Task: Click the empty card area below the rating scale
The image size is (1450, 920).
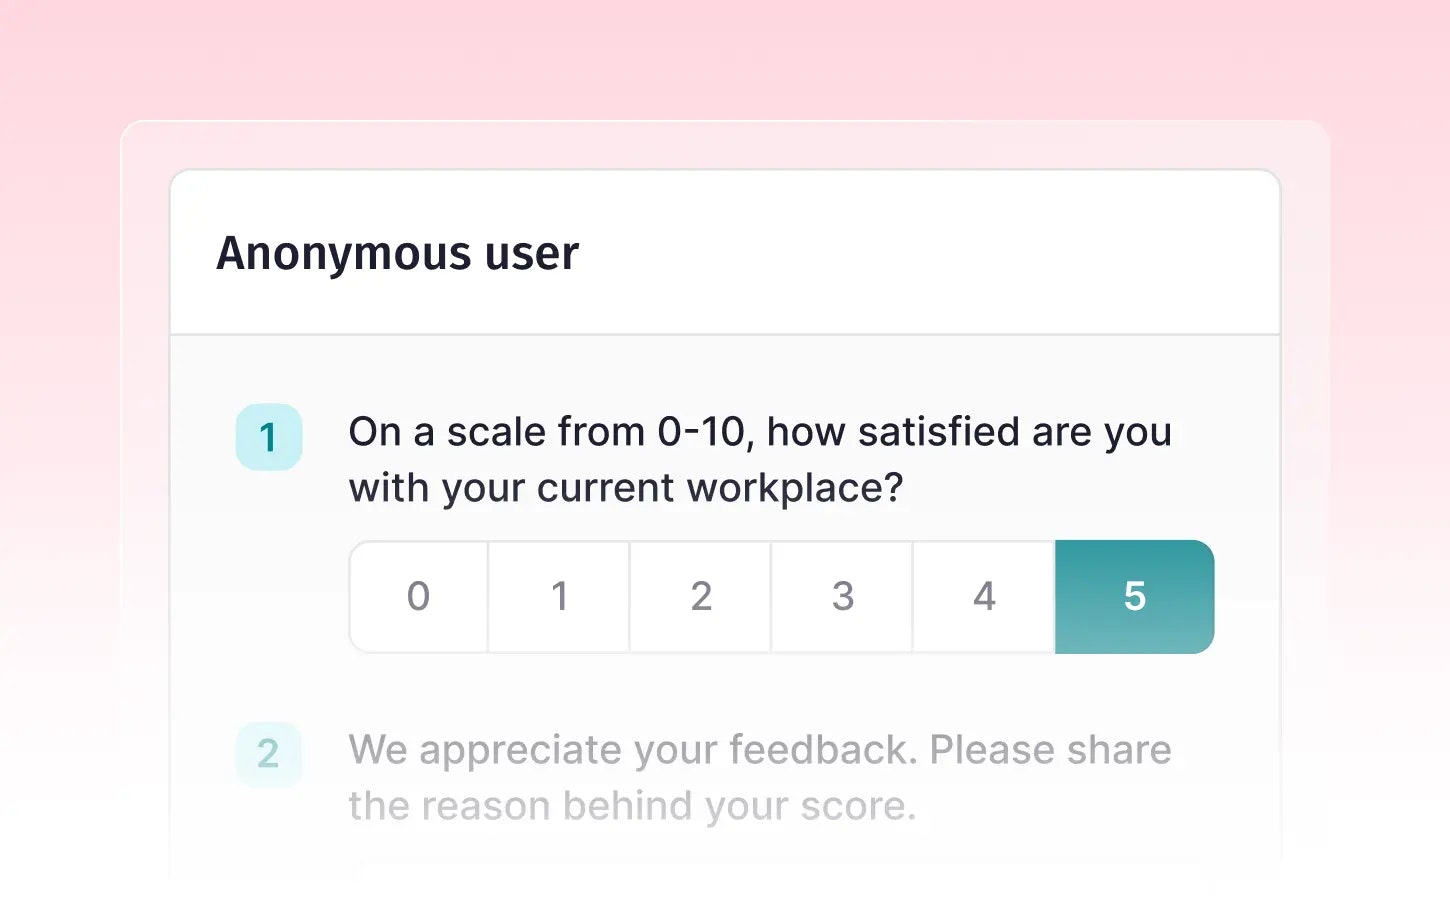Action: click(x=780, y=690)
